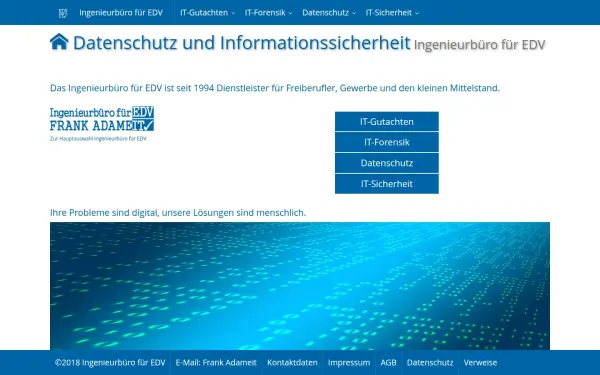Click the small logo icon in navbar
Viewport: 600px width, 375px height.
[x=63, y=13]
